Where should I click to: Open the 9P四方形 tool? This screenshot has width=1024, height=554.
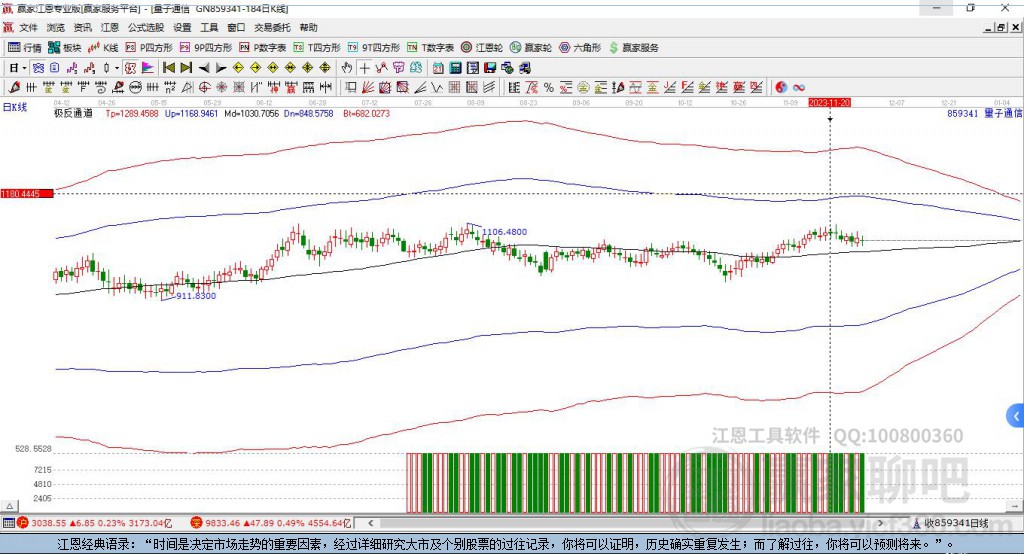point(206,48)
